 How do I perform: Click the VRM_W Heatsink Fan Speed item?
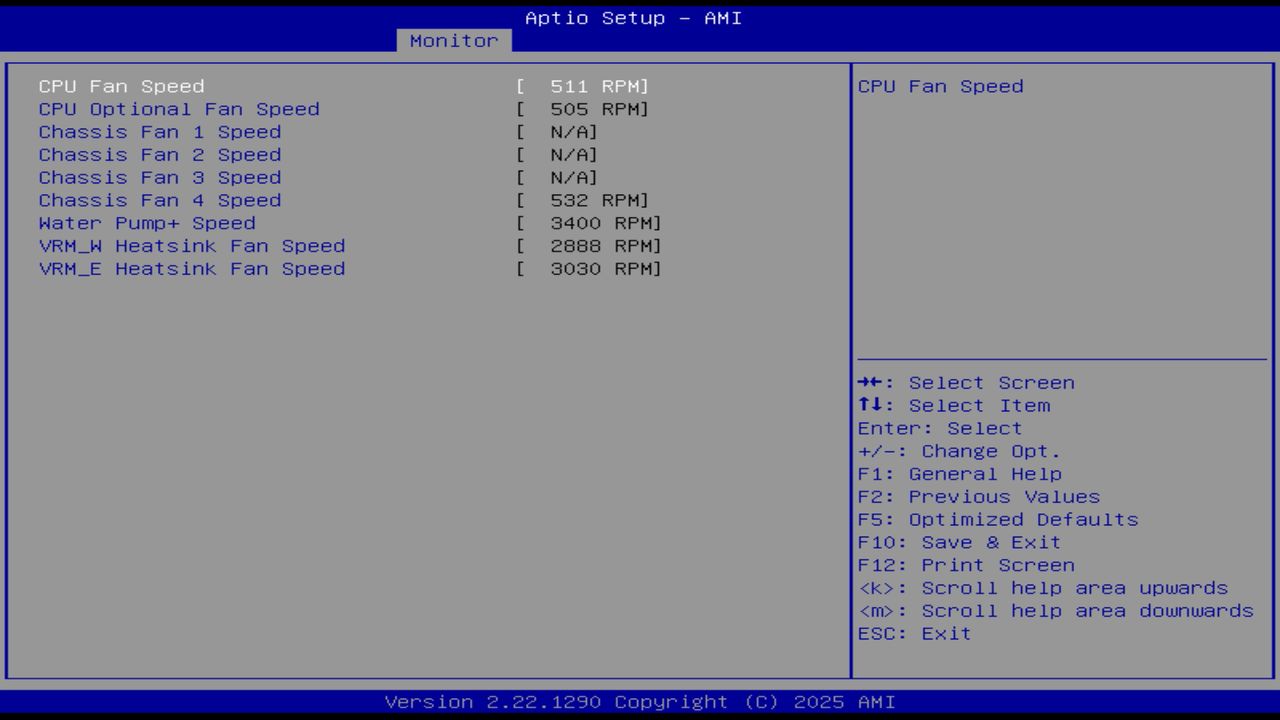[x=190, y=246]
